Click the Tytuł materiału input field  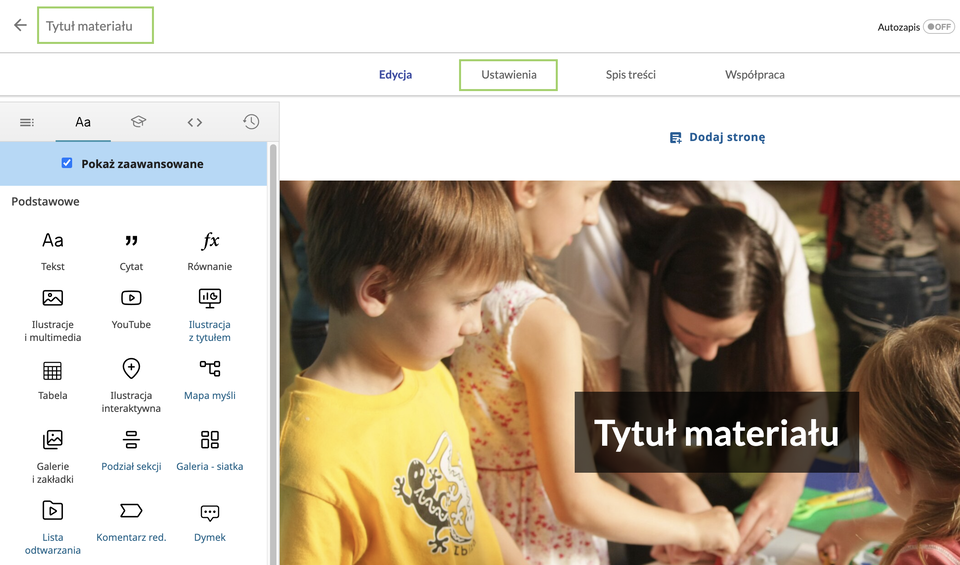(x=96, y=26)
